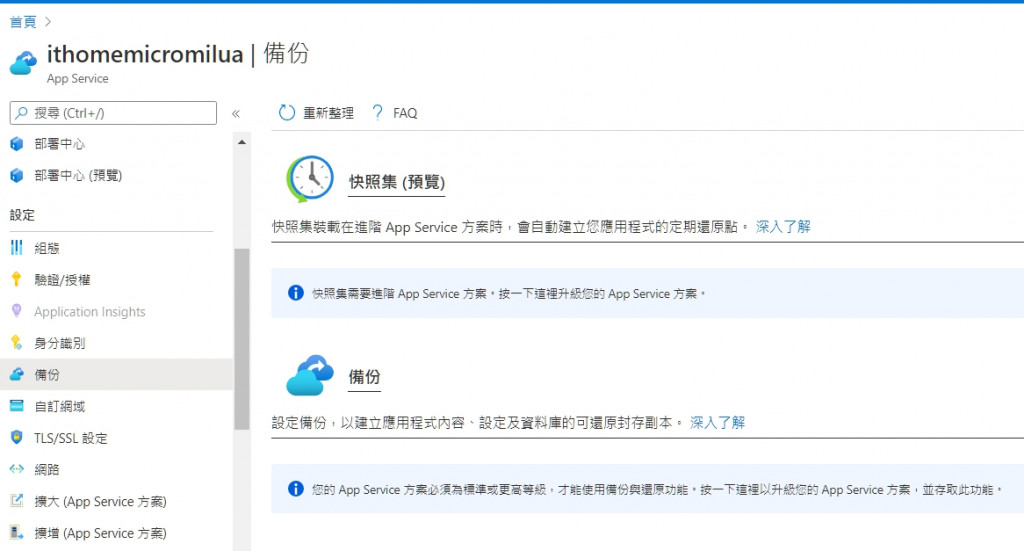Click the 驗證/授權 key icon
This screenshot has width=1024, height=551.
coord(17,279)
